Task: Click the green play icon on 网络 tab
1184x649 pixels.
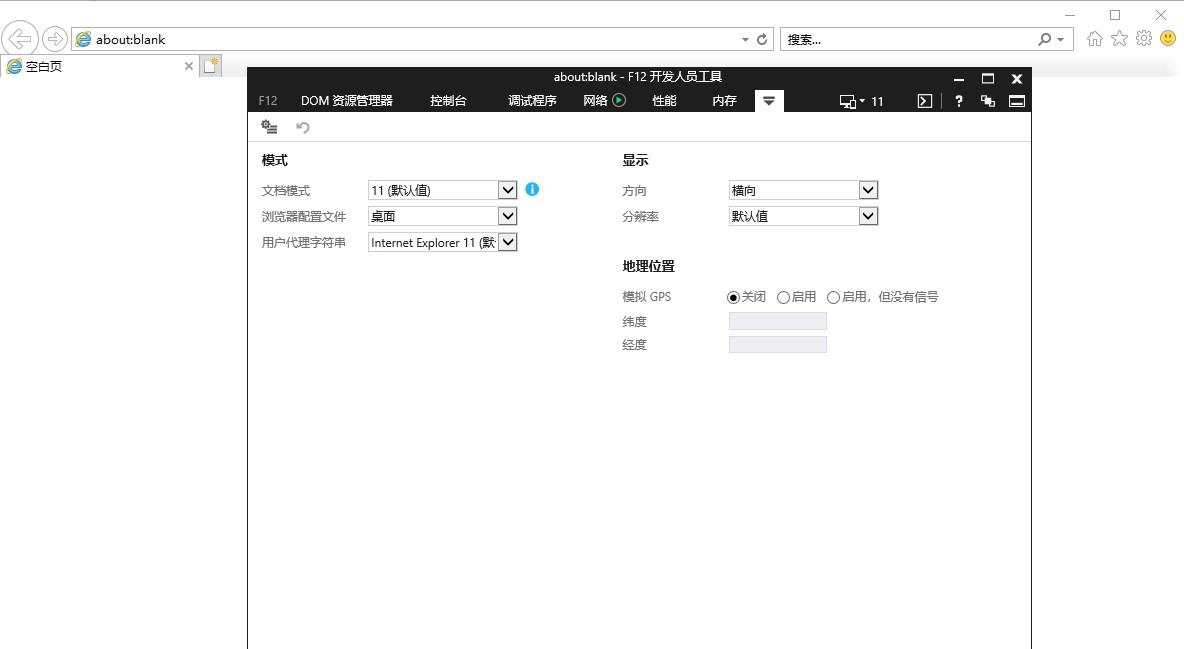Action: [x=619, y=100]
